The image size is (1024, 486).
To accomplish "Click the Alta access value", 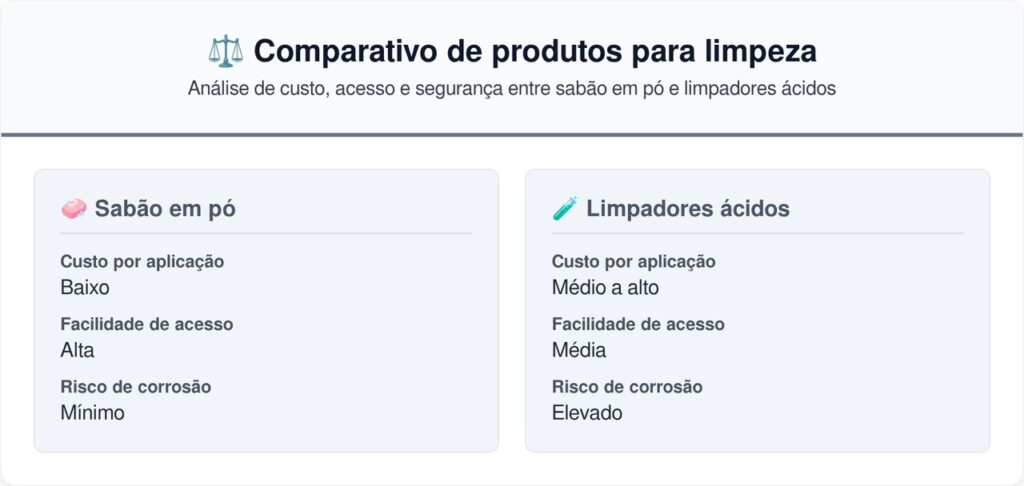I will pos(77,350).
